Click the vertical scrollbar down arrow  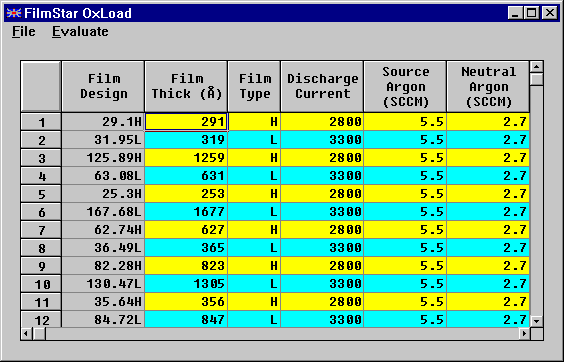[x=536, y=321]
